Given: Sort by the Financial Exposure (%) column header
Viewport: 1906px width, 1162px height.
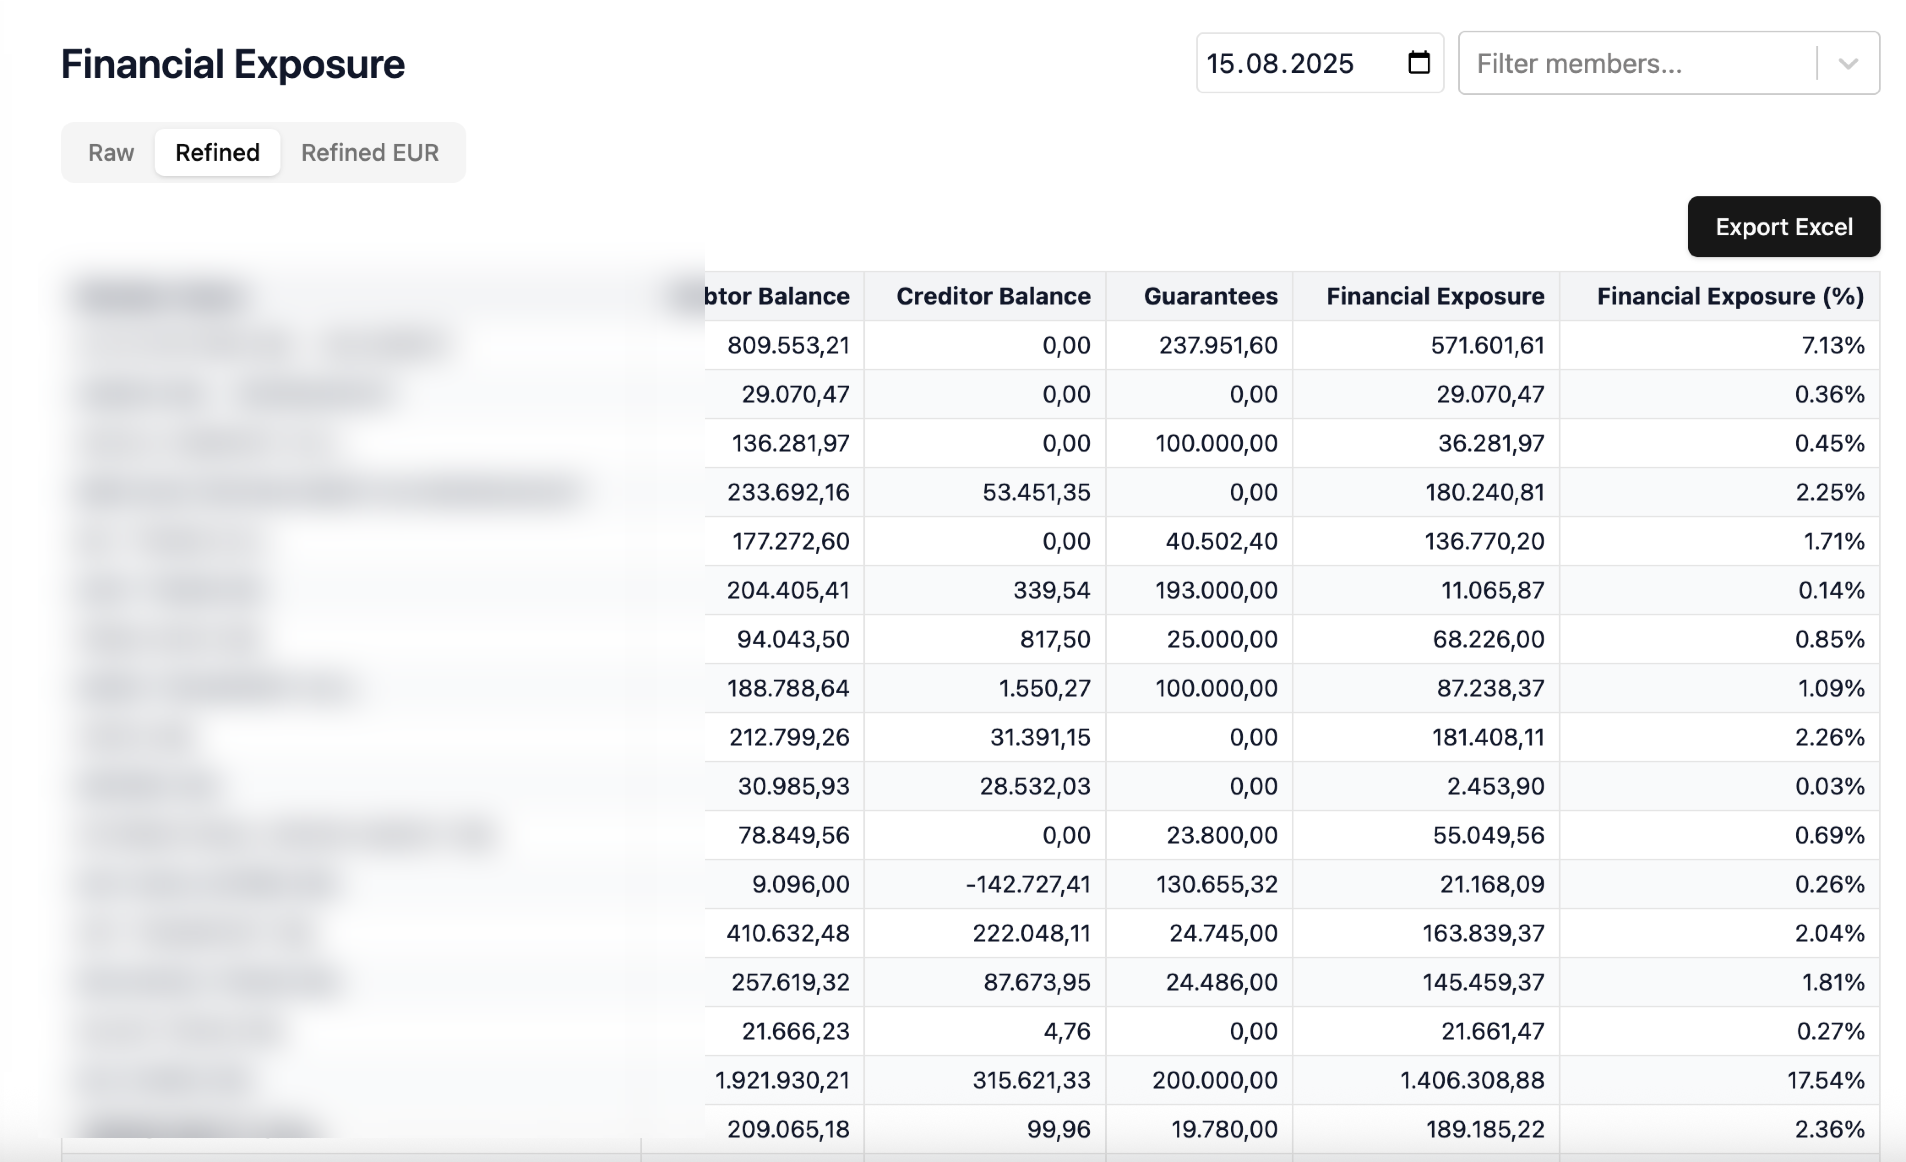Looking at the screenshot, I should coord(1729,296).
